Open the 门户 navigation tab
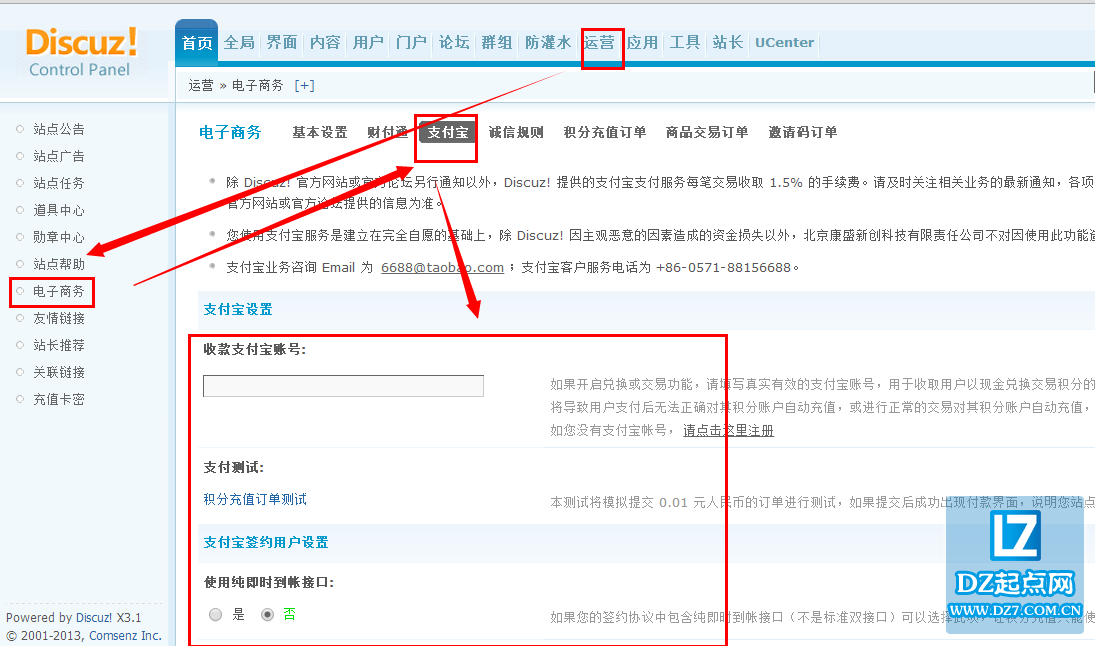The image size is (1095, 646). [411, 43]
